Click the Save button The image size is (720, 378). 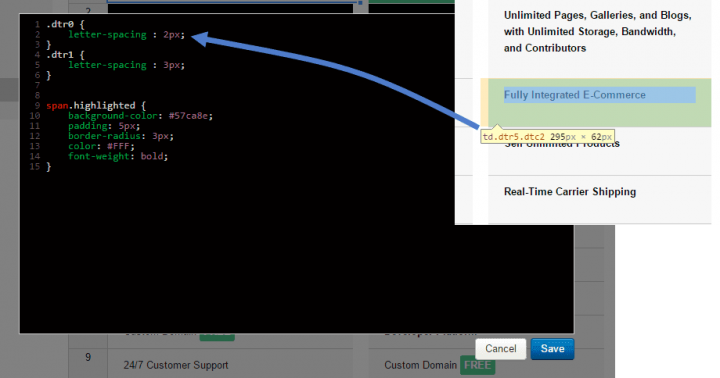point(552,349)
